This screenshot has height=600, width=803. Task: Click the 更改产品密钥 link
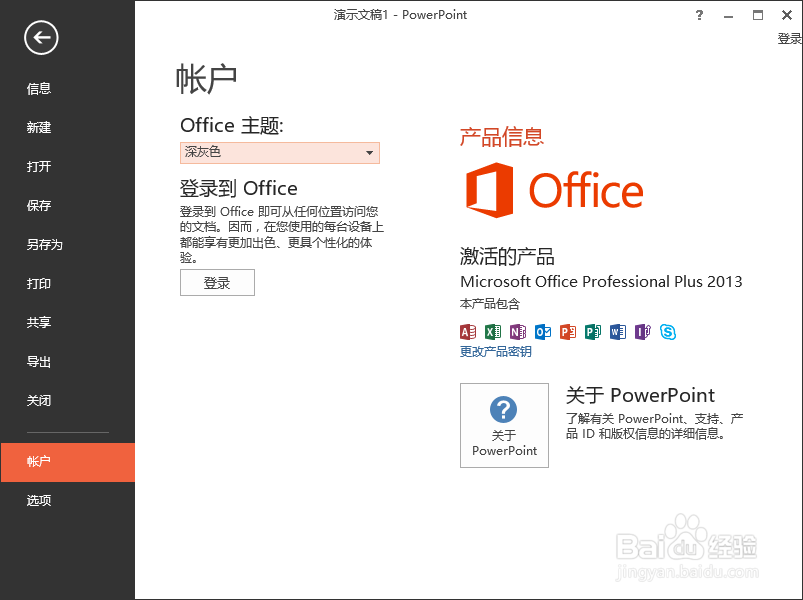[495, 352]
